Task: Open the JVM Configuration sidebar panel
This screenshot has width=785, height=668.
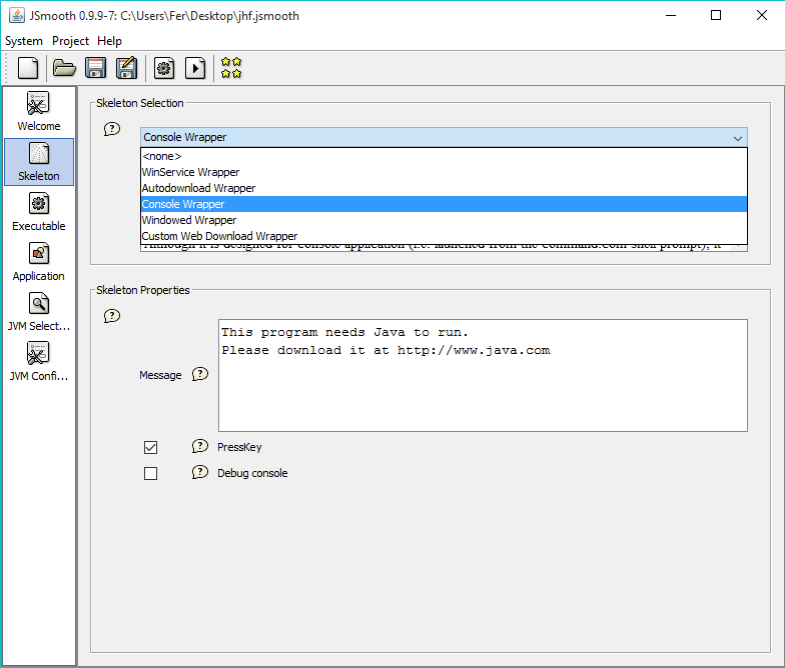Action: coord(39,362)
